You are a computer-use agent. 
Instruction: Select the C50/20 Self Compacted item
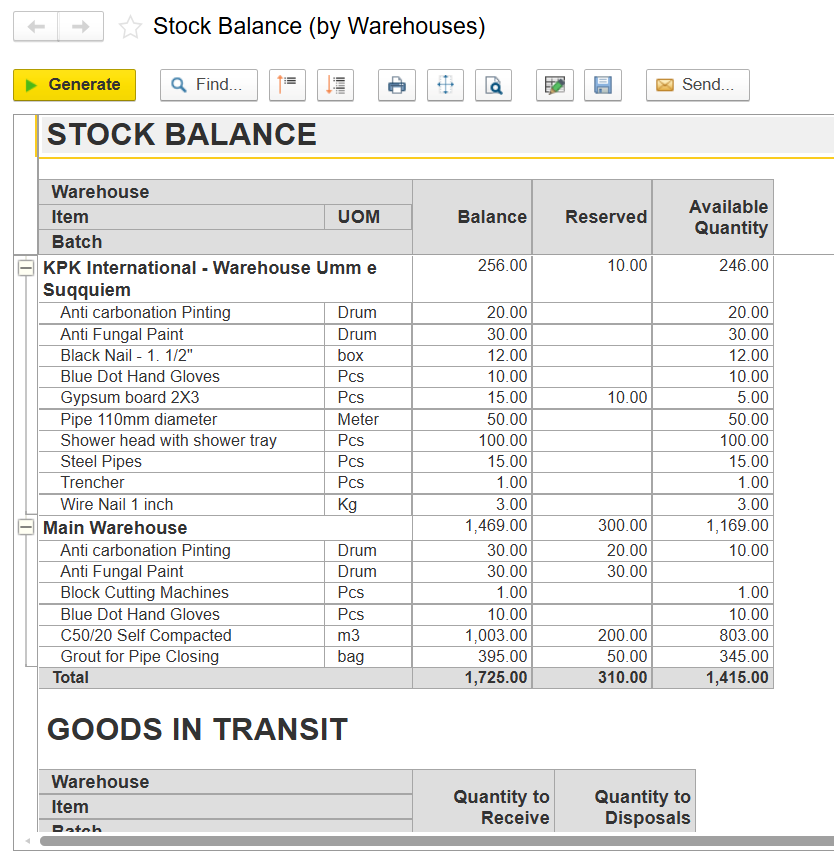coord(146,635)
